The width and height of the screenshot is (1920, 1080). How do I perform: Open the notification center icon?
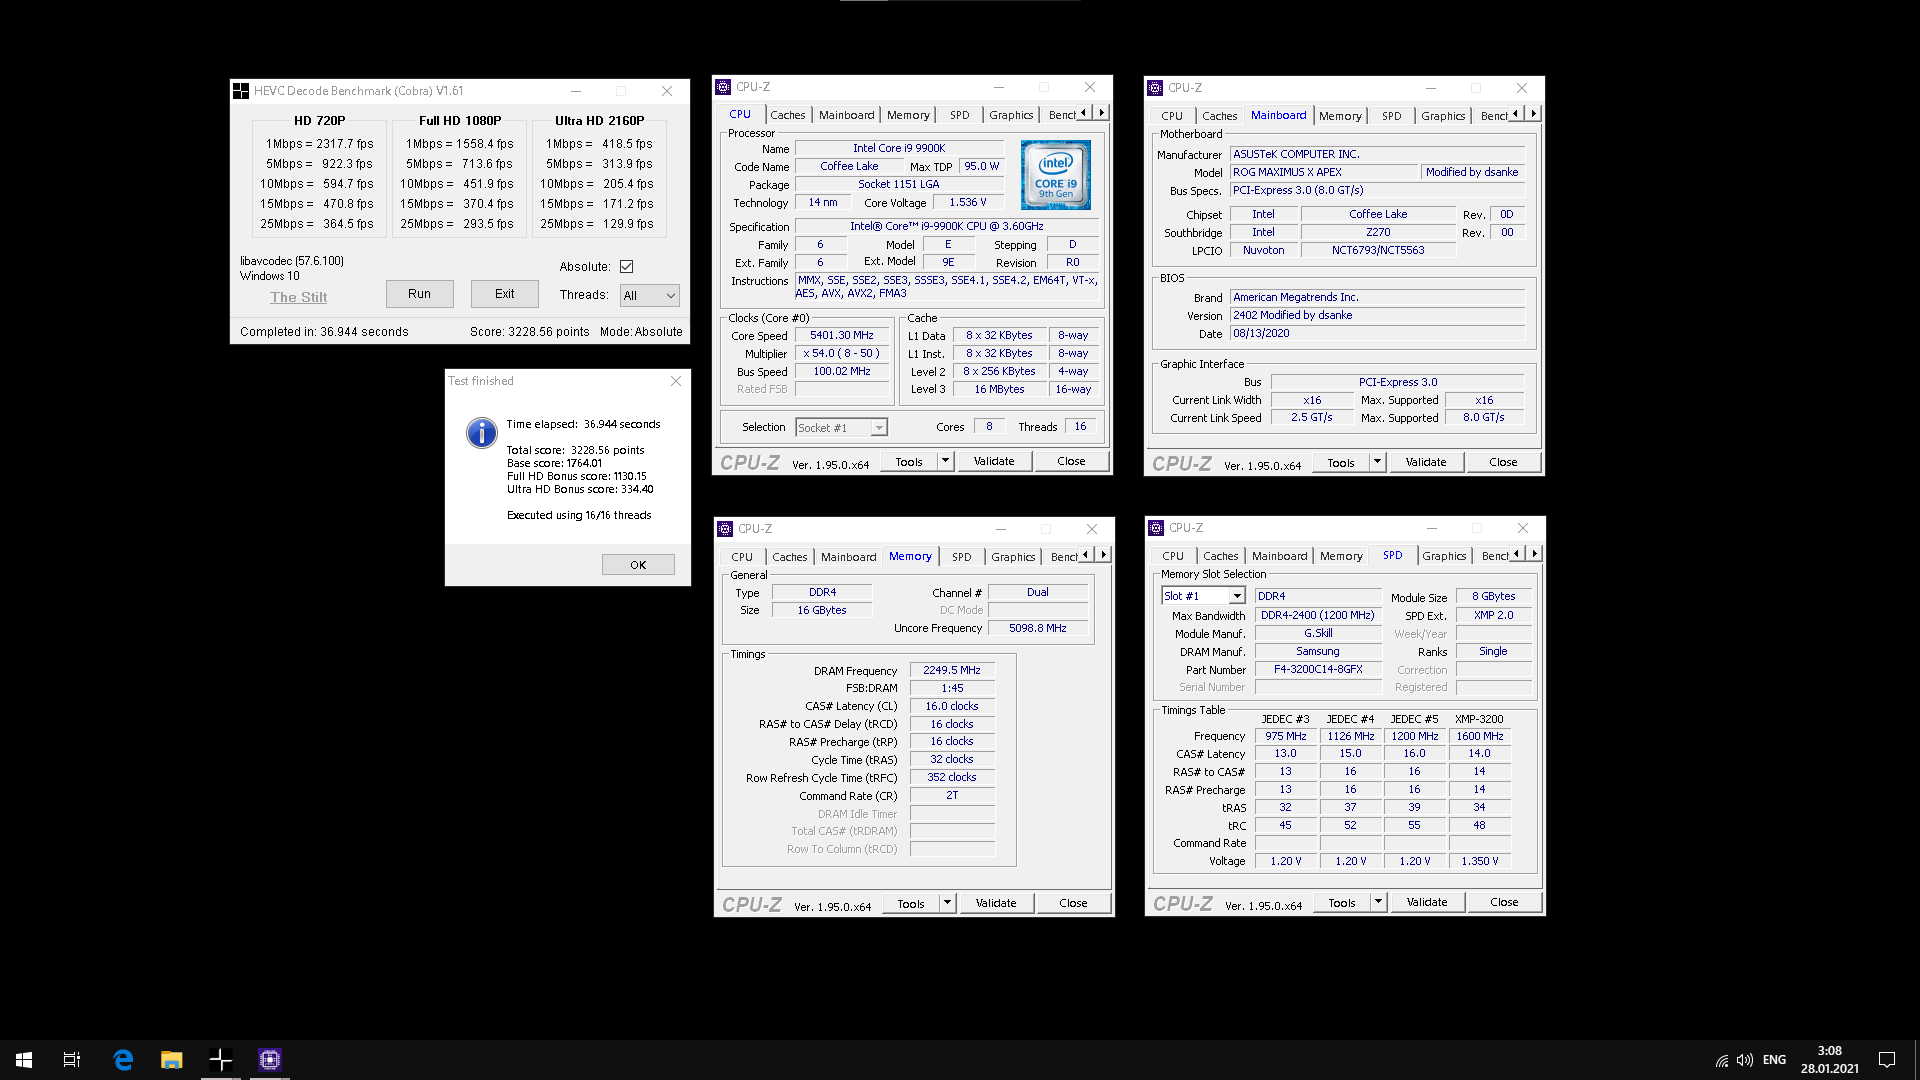click(x=1887, y=1060)
